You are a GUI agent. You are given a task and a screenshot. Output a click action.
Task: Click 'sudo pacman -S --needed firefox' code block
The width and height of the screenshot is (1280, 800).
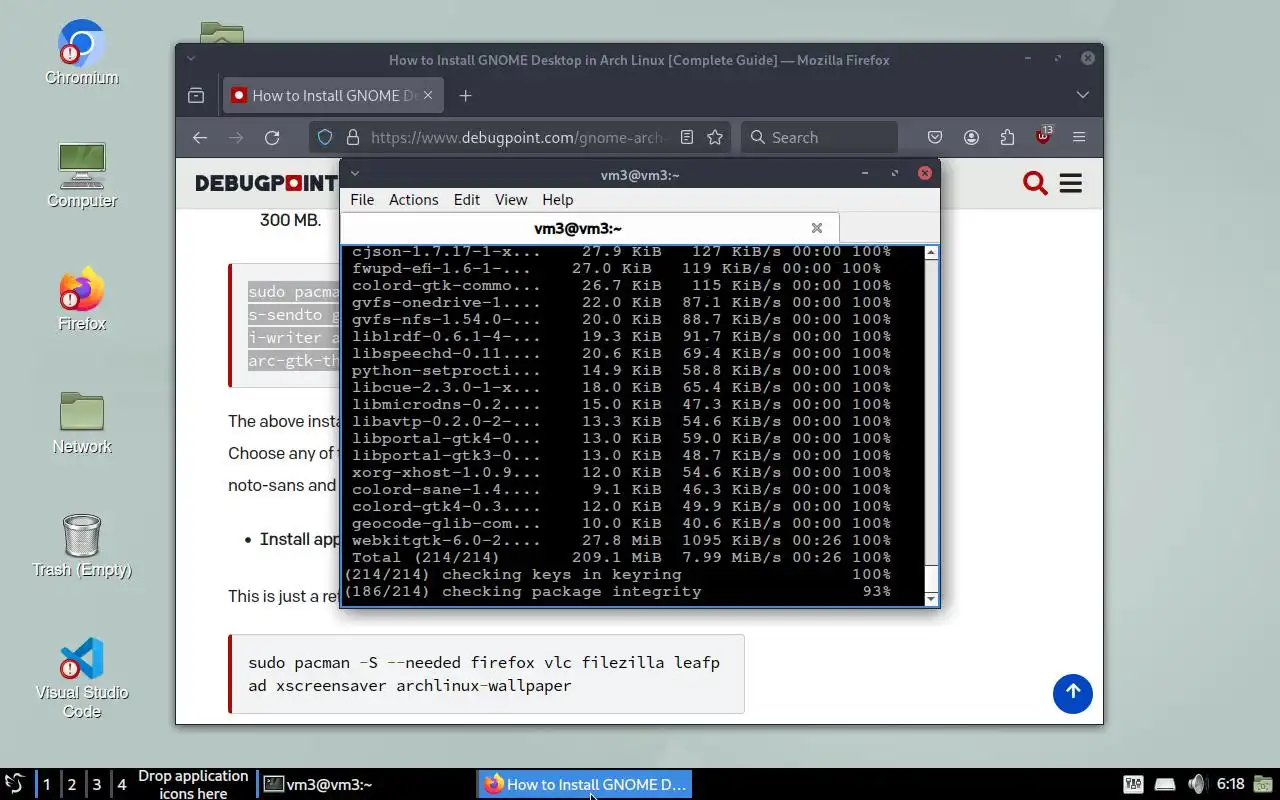click(x=486, y=674)
